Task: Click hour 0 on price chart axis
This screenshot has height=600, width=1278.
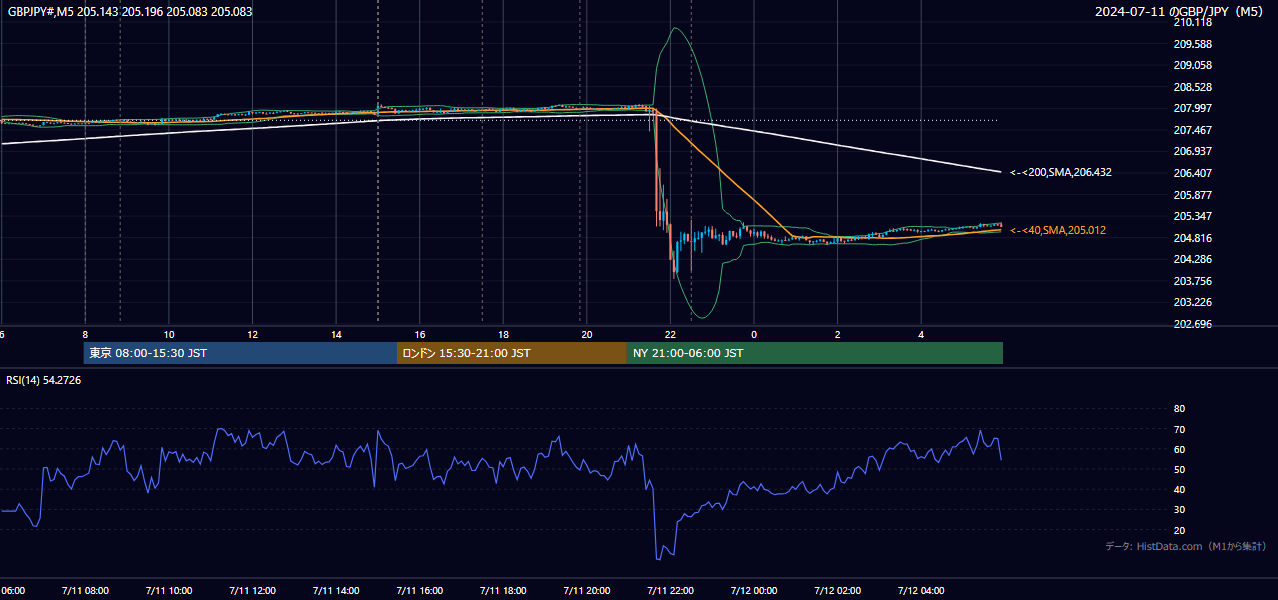Action: pos(754,334)
